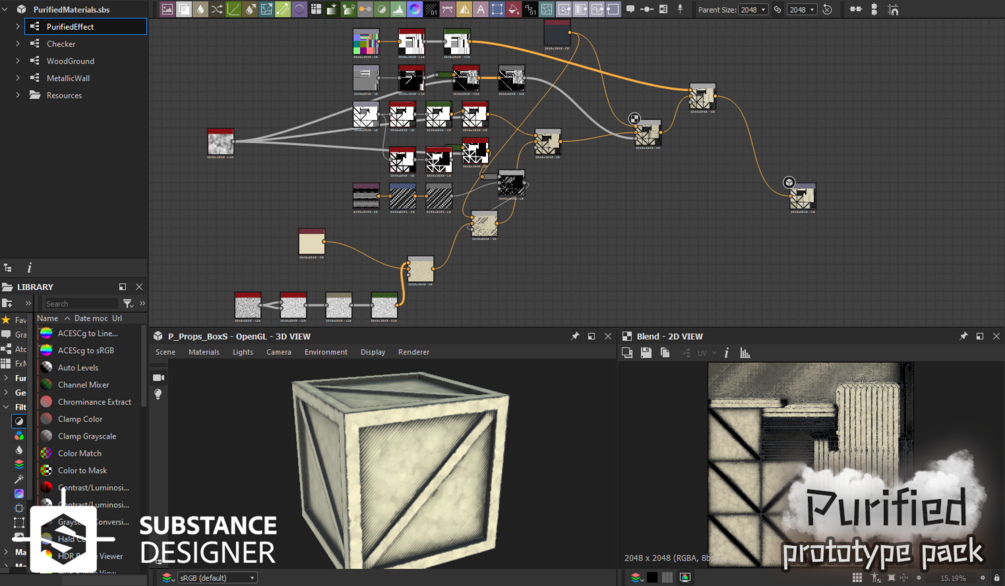Align nodes vertically using toolbar icon
1005x586 pixels.
(x=874, y=10)
